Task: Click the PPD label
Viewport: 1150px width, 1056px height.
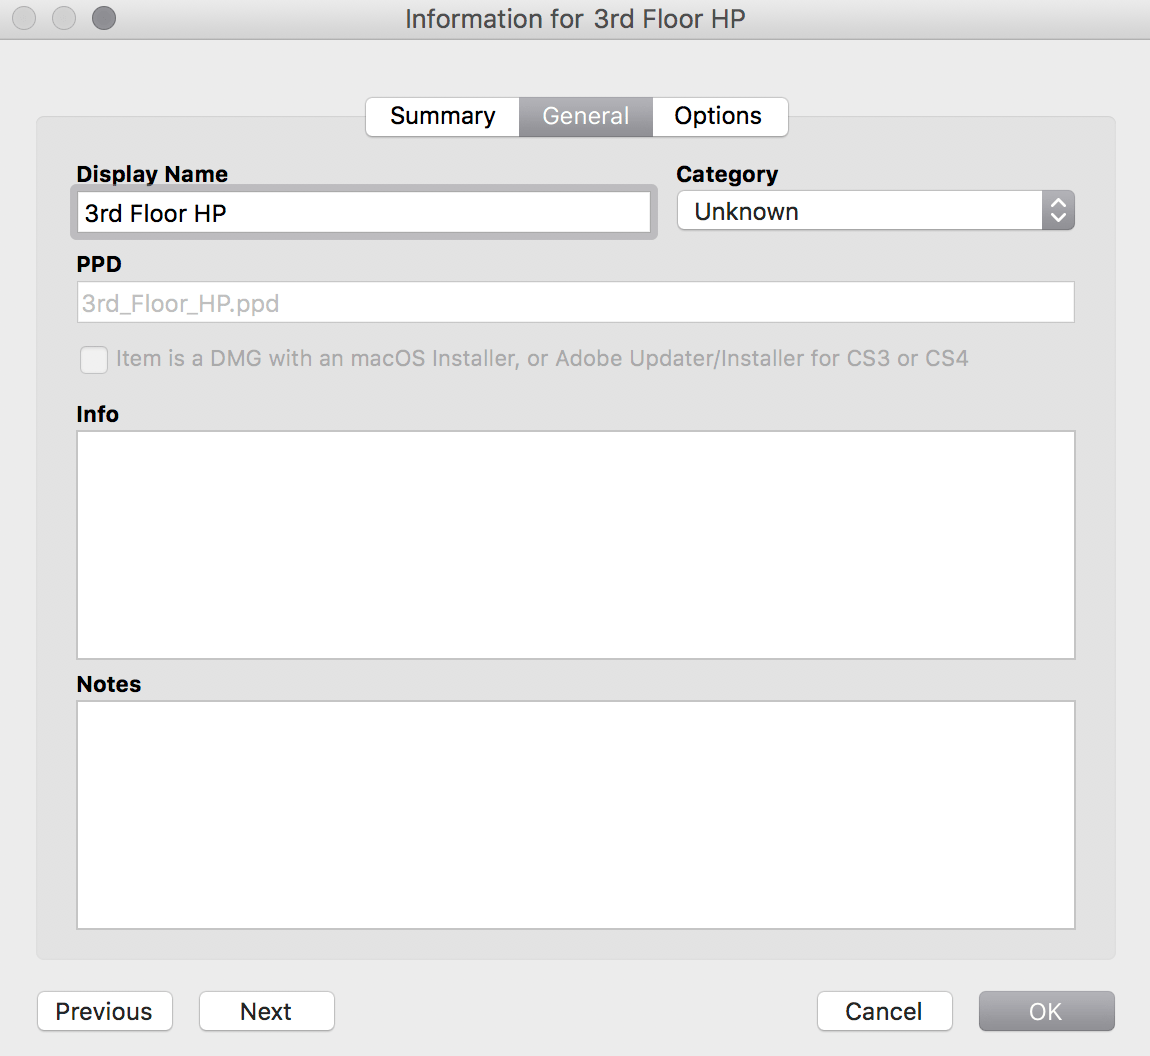Action: (99, 264)
